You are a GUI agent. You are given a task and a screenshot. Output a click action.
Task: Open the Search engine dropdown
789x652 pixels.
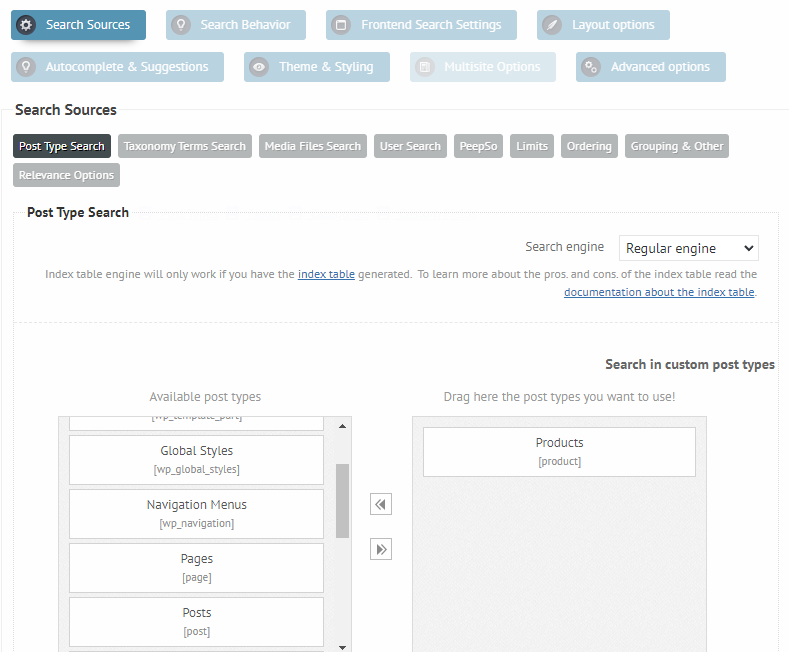click(x=688, y=248)
